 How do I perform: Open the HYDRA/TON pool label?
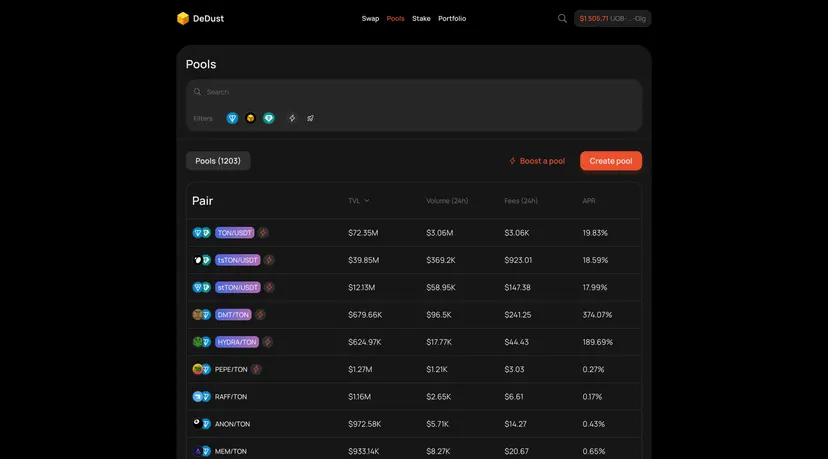click(x=237, y=342)
